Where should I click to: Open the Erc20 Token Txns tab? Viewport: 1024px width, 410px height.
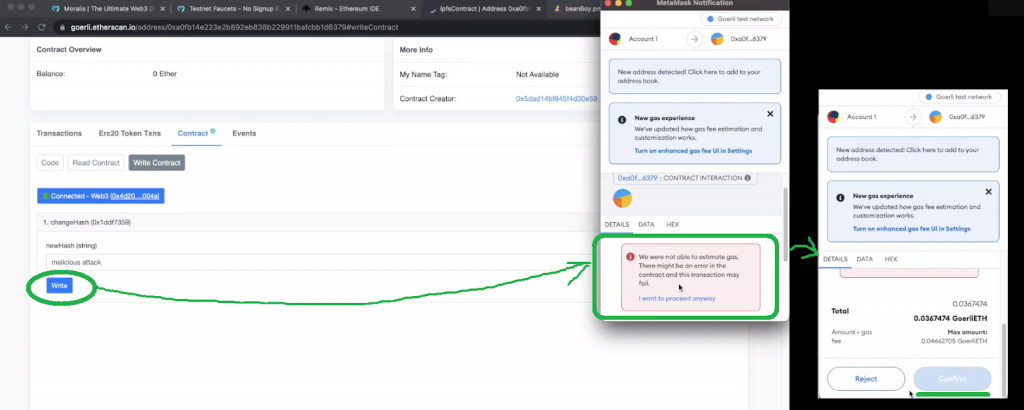point(130,133)
